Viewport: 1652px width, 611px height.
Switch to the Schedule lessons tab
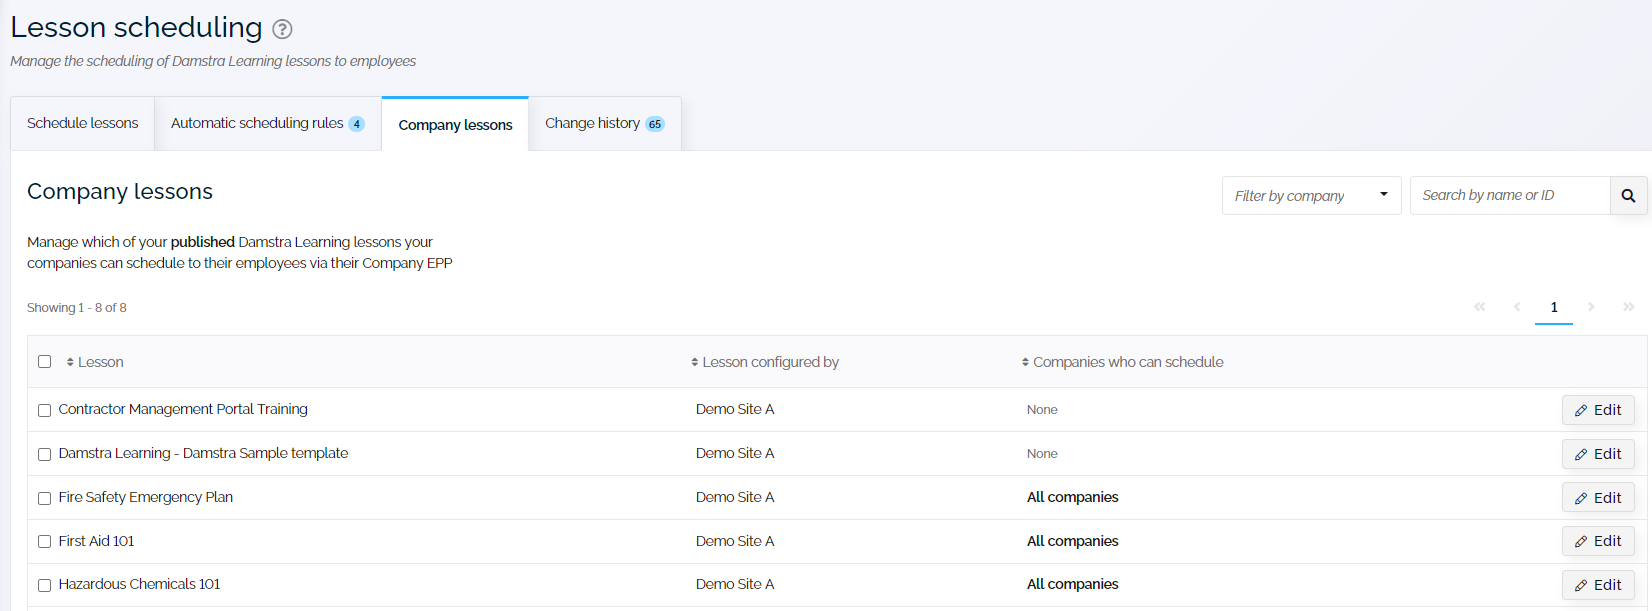pos(83,123)
